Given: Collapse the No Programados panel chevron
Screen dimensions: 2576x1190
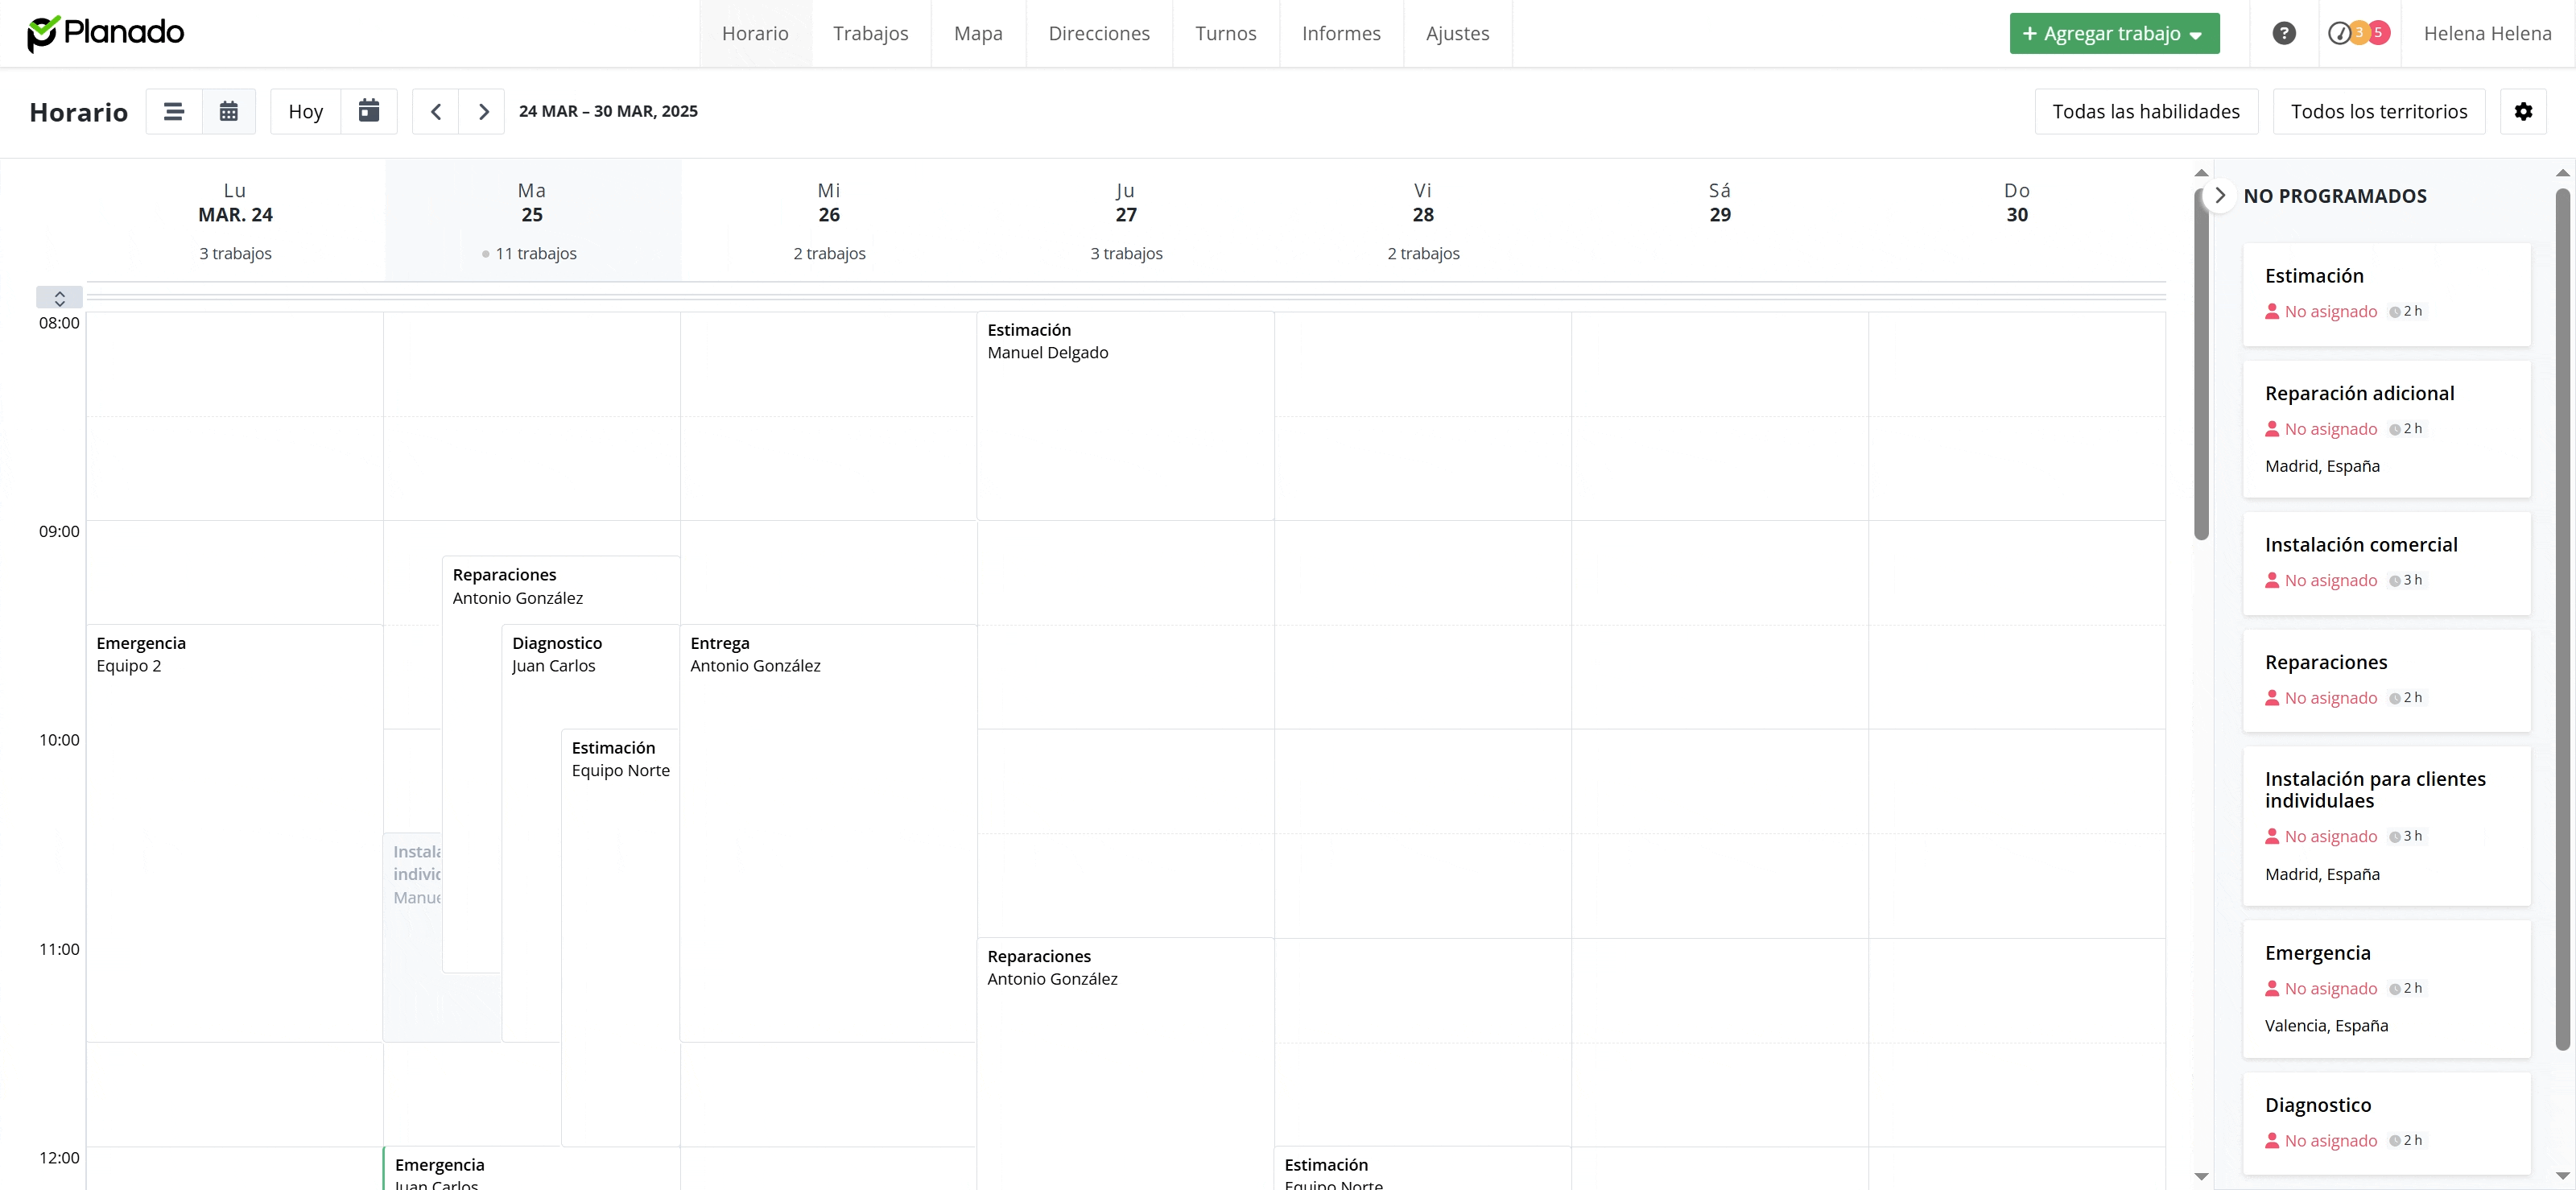Looking at the screenshot, I should 2220,195.
